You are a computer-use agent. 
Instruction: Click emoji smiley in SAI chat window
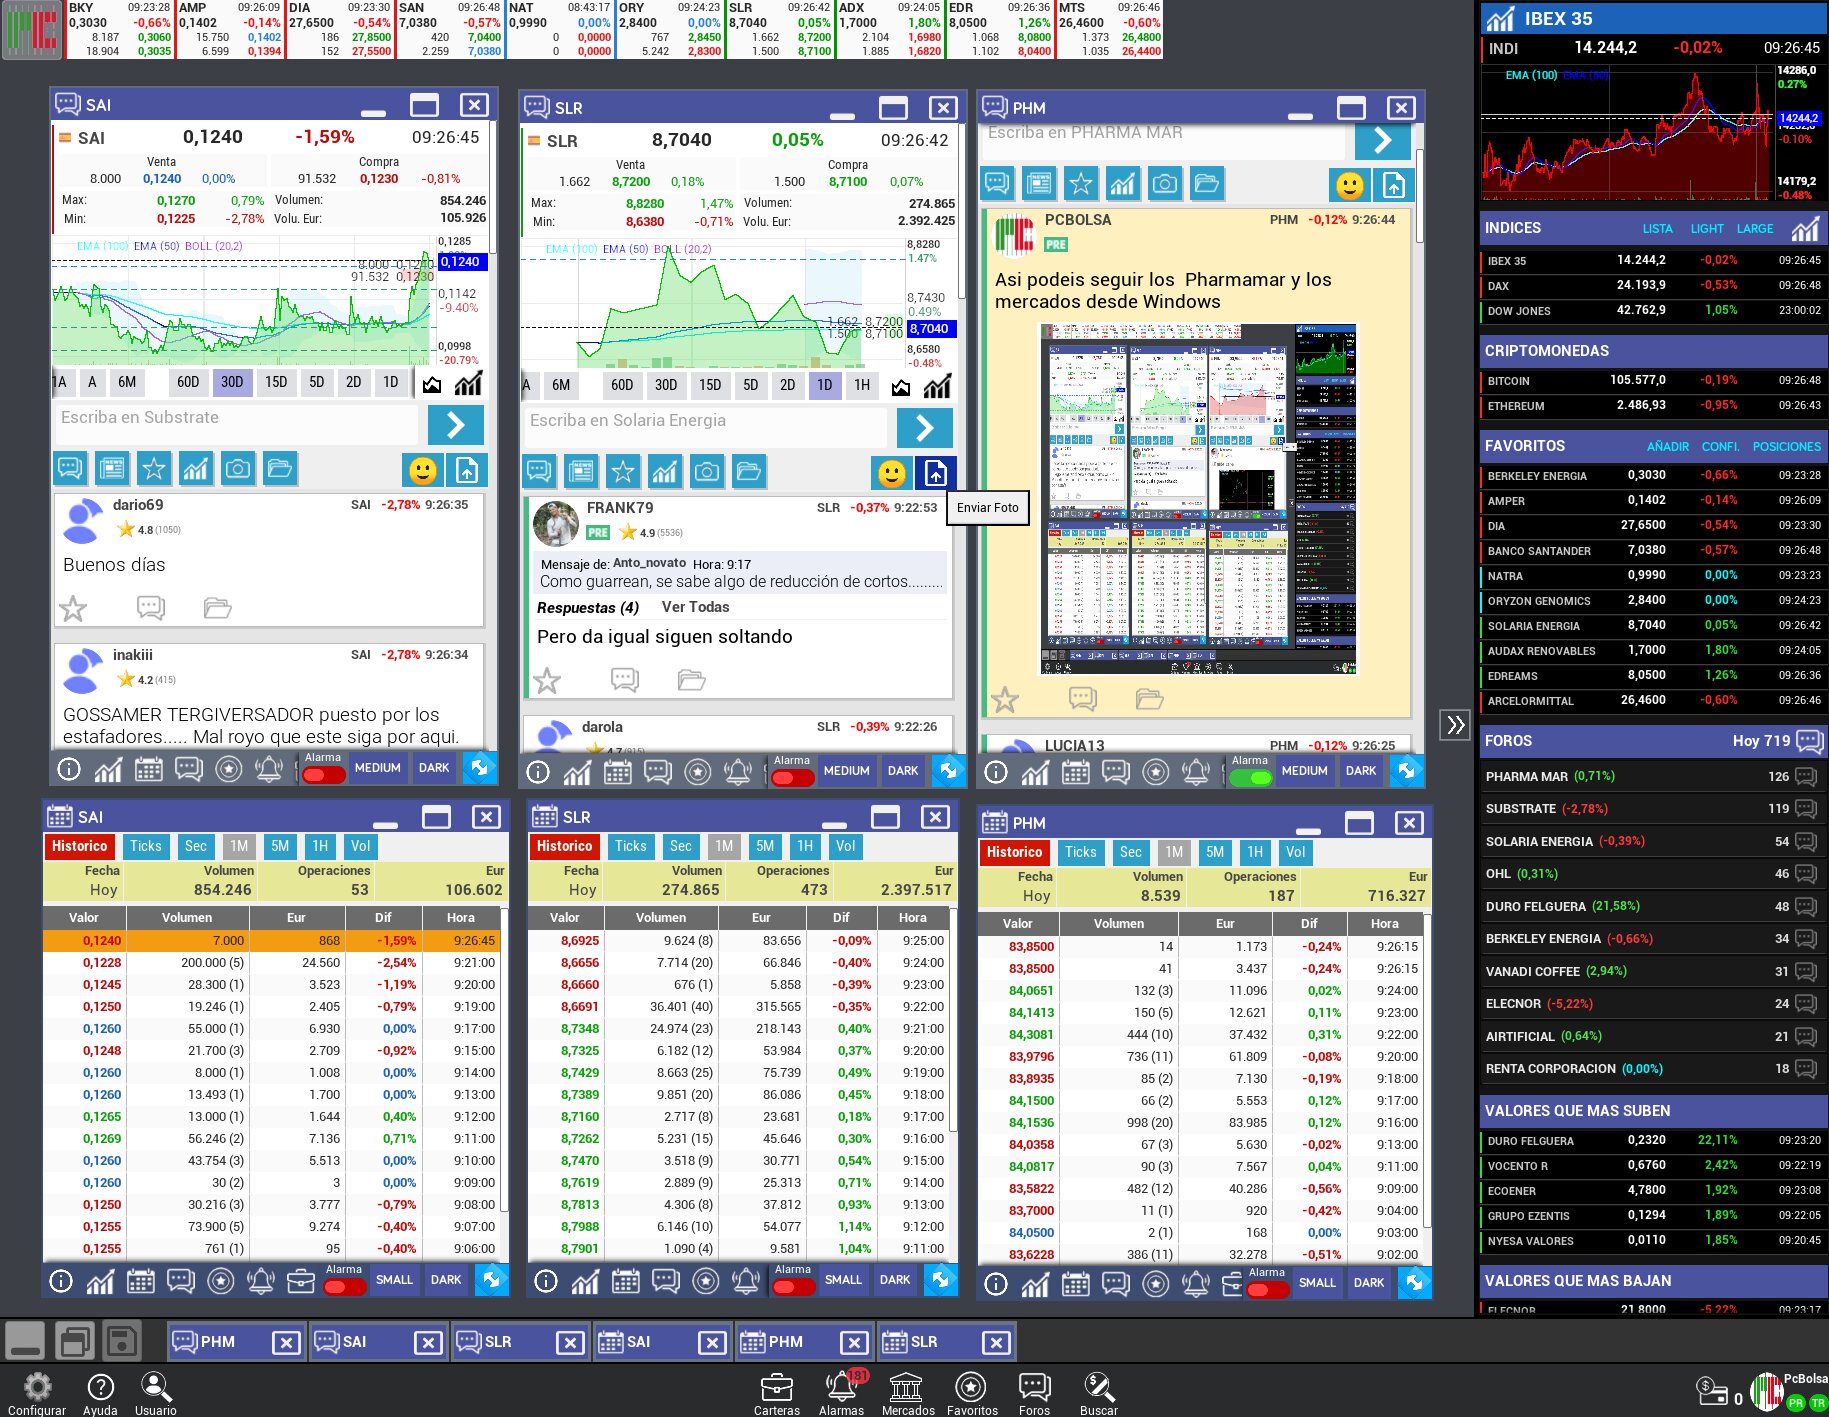[x=423, y=469]
